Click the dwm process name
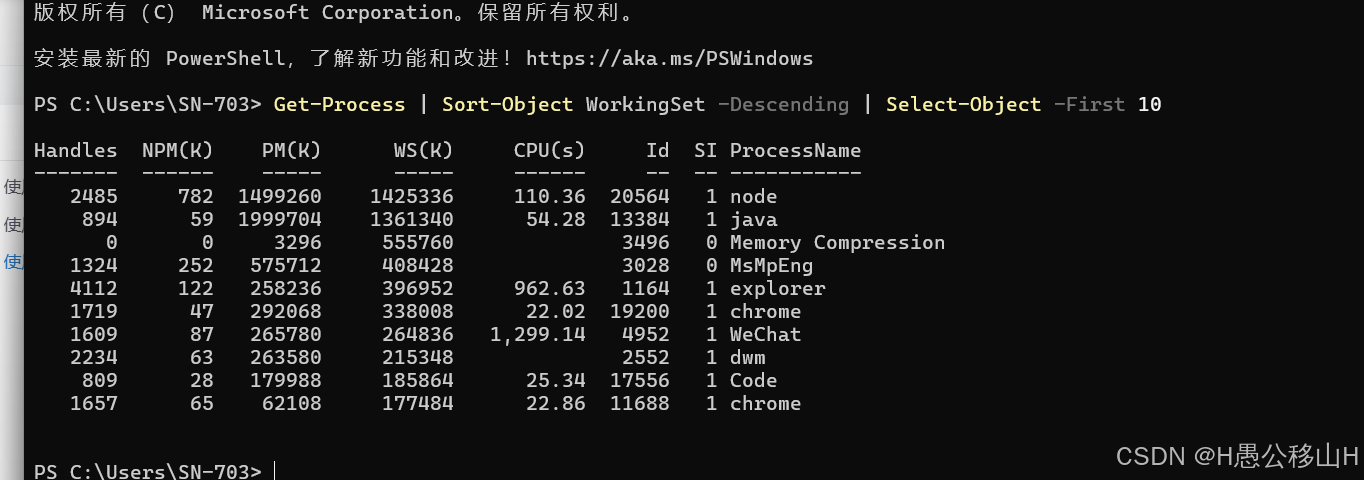The height and width of the screenshot is (480, 1364). tap(747, 357)
